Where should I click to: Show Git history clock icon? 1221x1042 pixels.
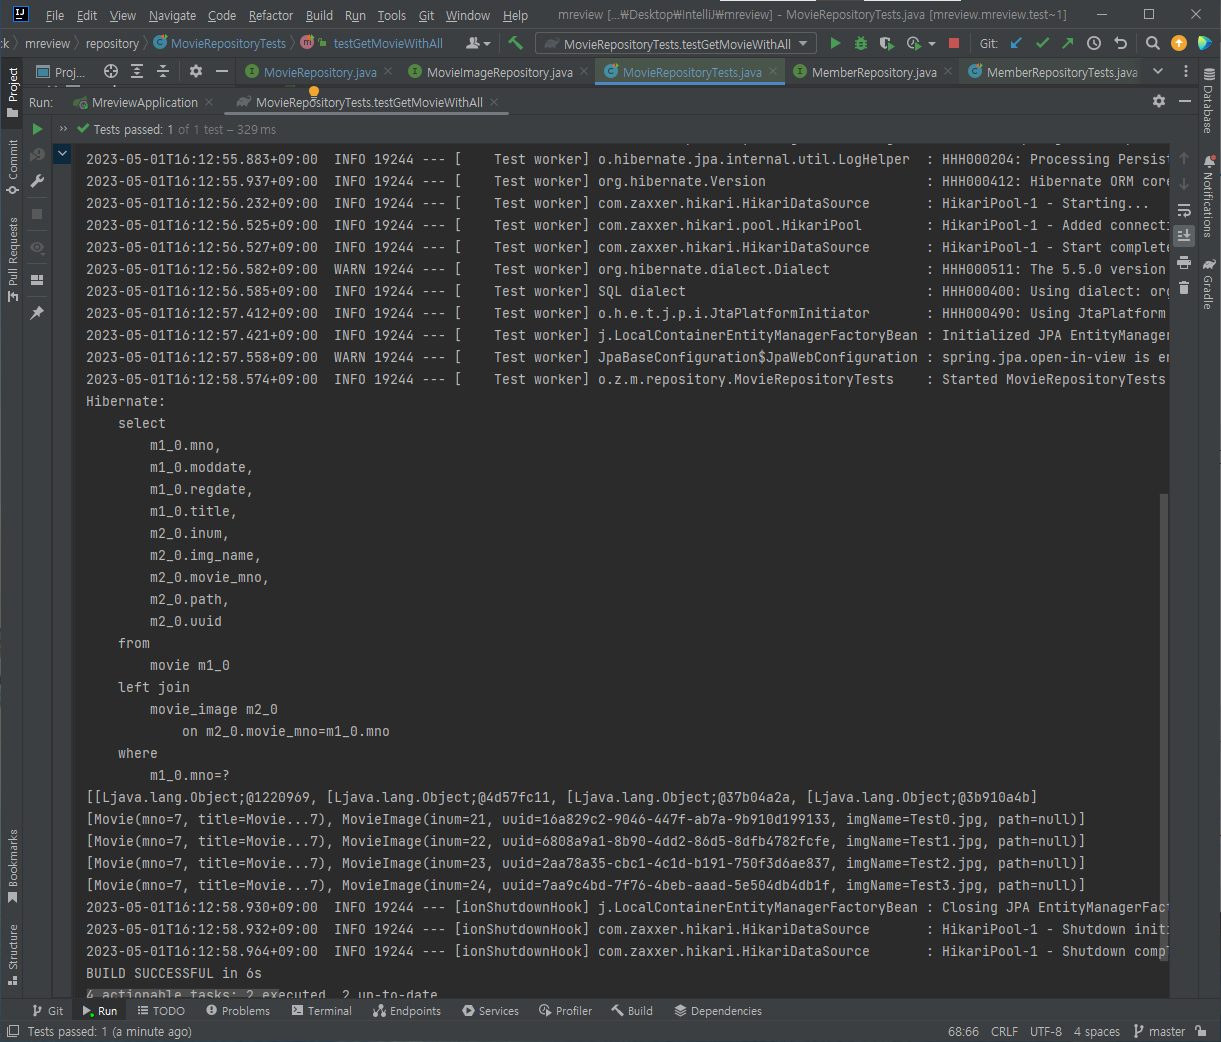click(x=1094, y=43)
